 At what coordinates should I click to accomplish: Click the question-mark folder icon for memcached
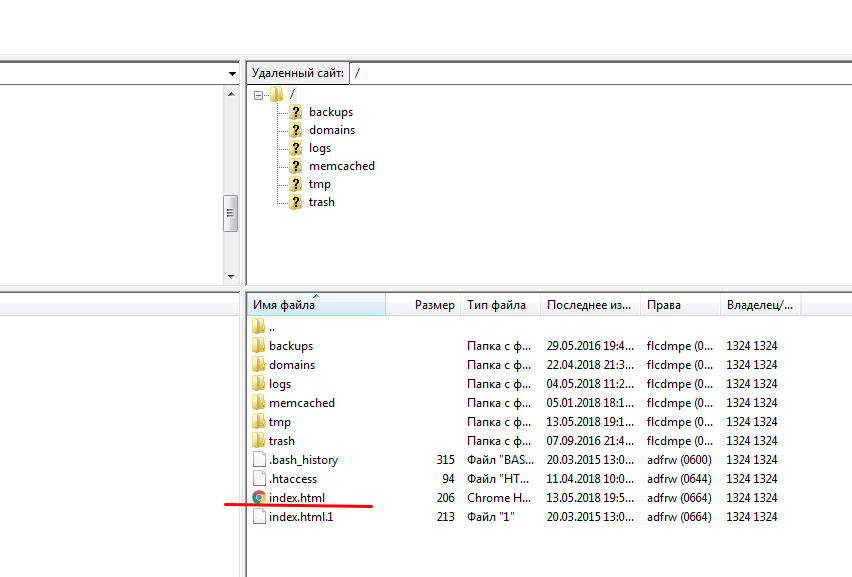(295, 166)
